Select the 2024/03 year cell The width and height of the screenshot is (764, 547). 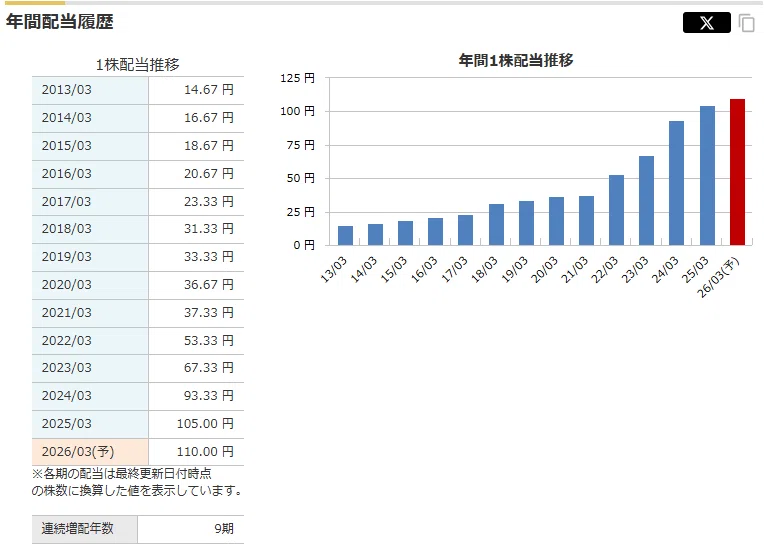coord(90,396)
